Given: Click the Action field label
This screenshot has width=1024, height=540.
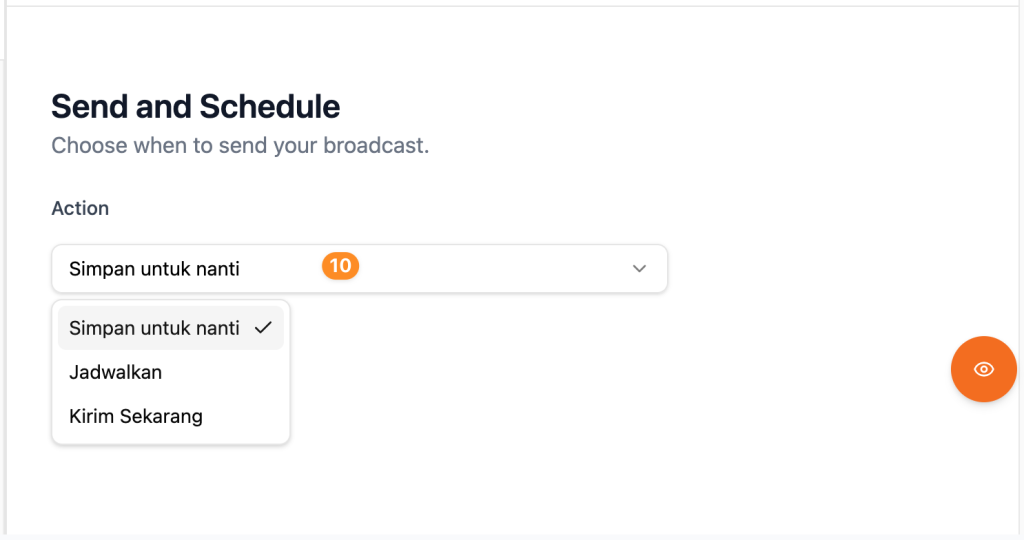Looking at the screenshot, I should click(80, 208).
